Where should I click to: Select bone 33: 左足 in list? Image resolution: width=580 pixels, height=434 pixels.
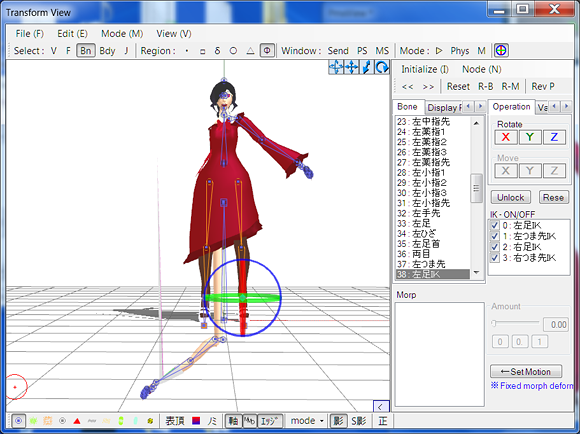tap(432, 223)
